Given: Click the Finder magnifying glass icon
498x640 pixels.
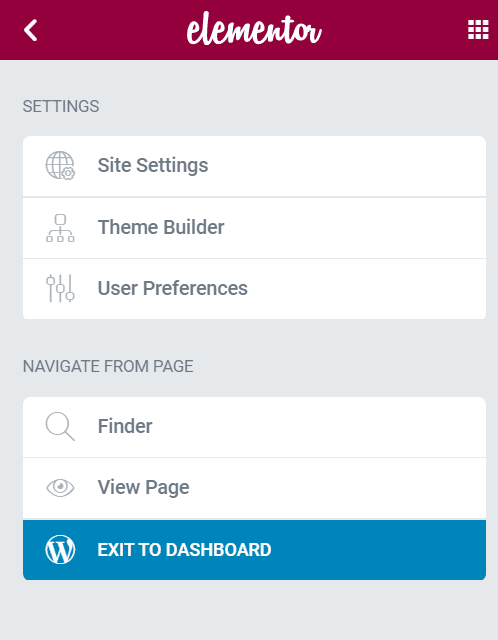Looking at the screenshot, I should click(60, 427).
